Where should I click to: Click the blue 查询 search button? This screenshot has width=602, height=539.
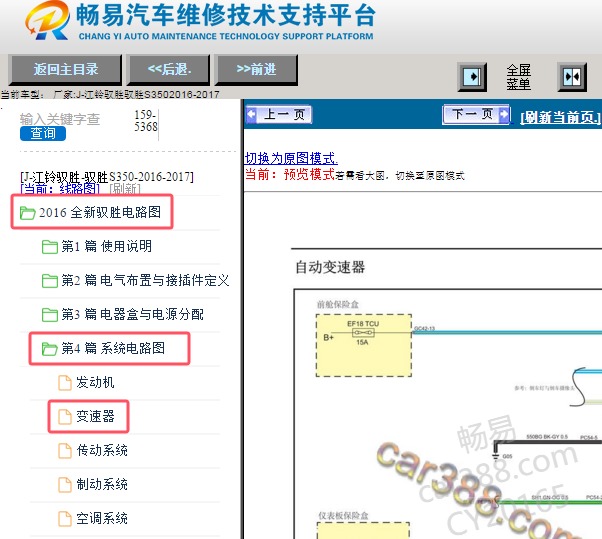[x=43, y=133]
